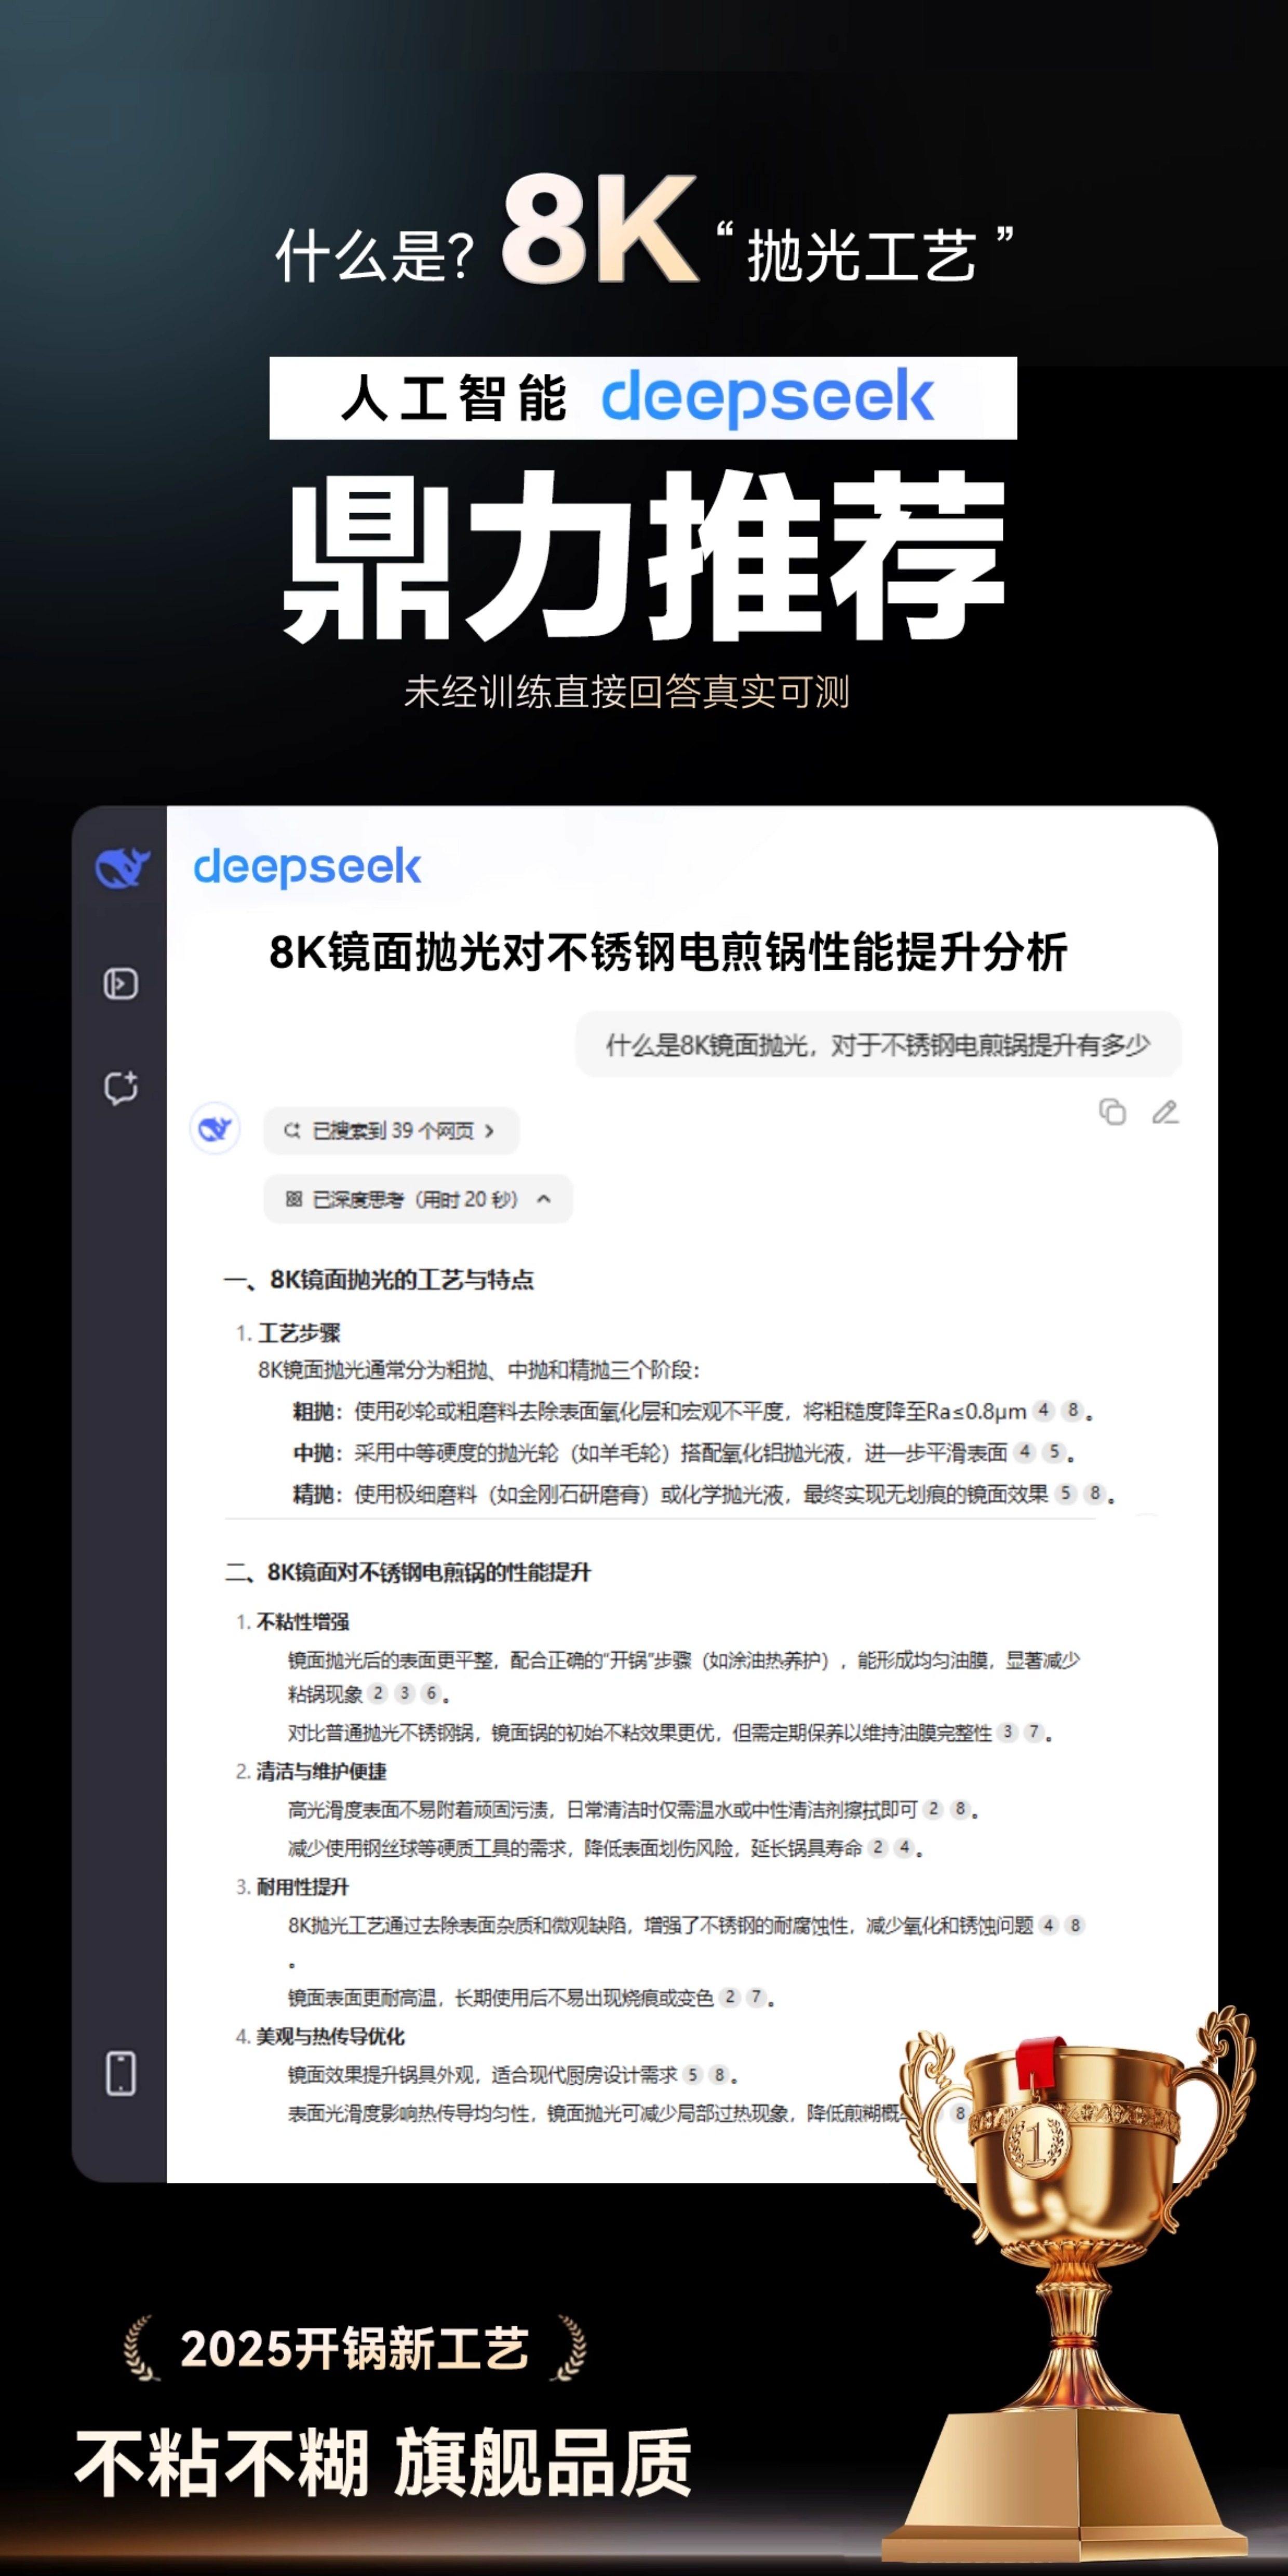Click the sentence starting 镜面效果提升锅具外观
Screen dimensions: 1288x2576
(483, 2075)
